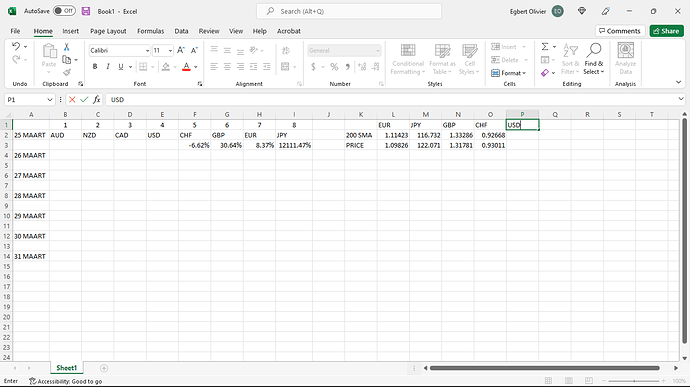The width and height of the screenshot is (690, 387).
Task: Click Egbert Olivier account button
Action: [x=537, y=11]
